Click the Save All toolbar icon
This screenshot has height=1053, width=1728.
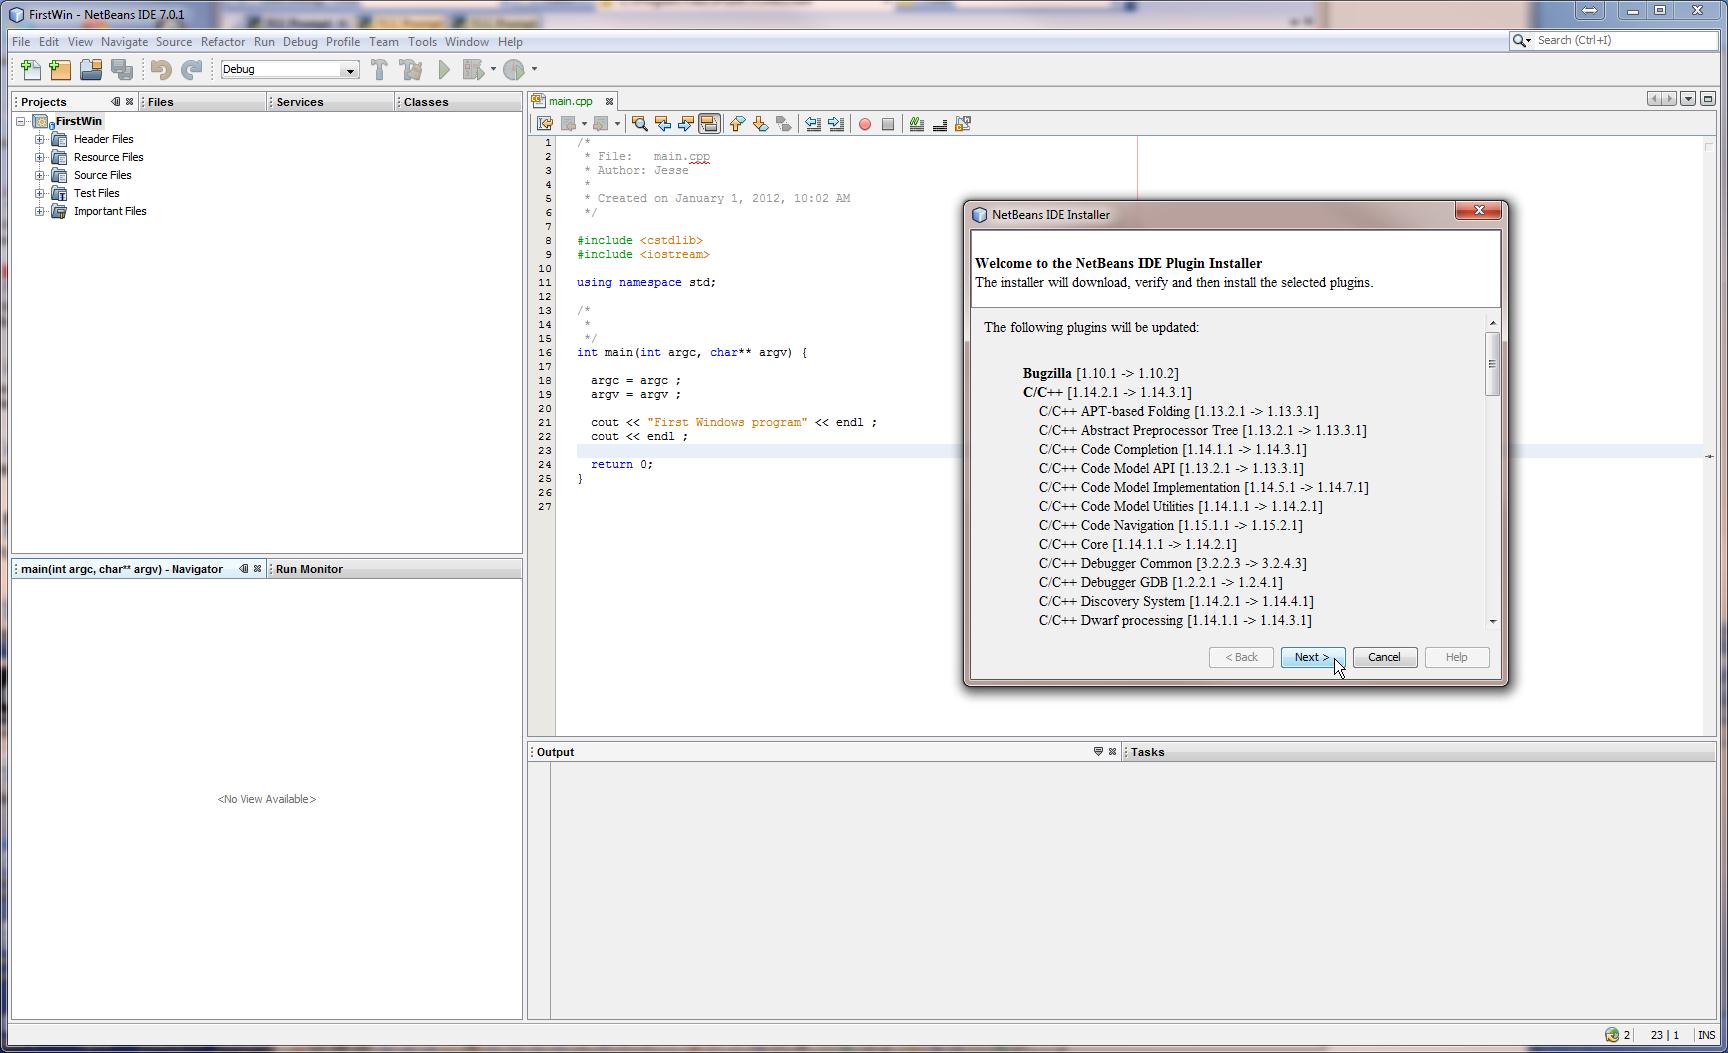coord(122,69)
